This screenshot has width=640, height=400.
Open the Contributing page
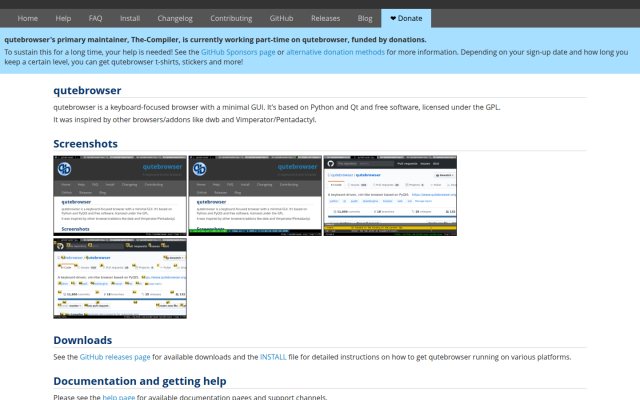pyautogui.click(x=231, y=18)
